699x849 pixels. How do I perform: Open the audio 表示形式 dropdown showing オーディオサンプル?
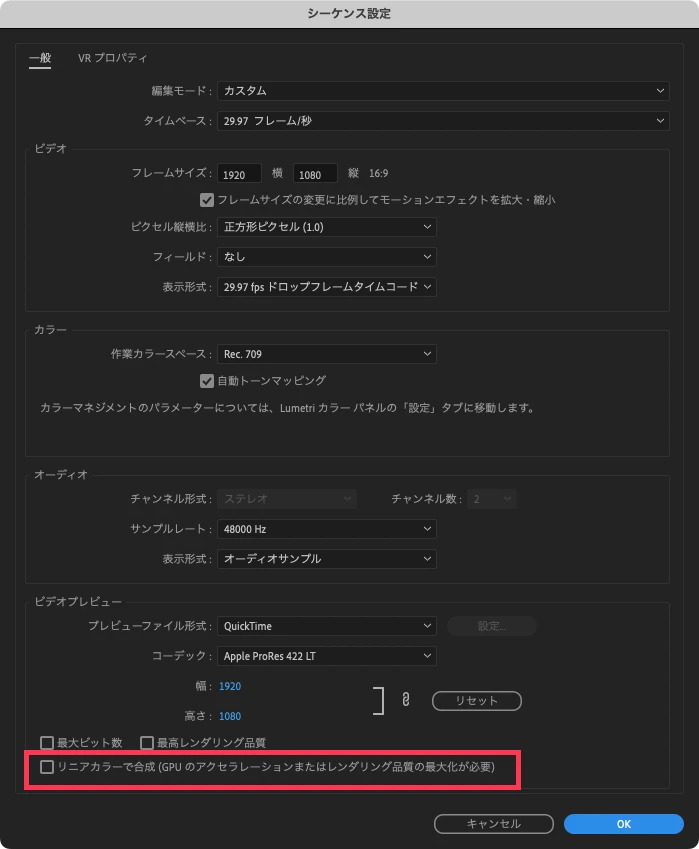326,559
